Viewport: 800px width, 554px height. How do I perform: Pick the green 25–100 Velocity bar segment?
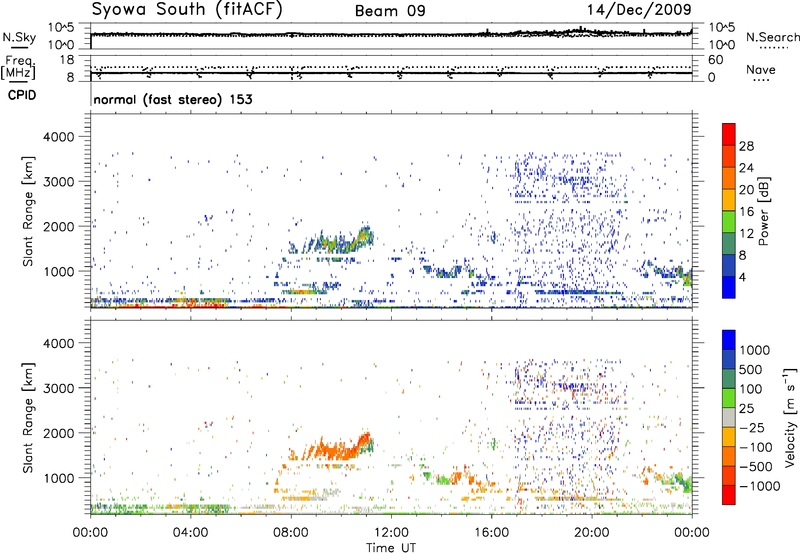729,398
